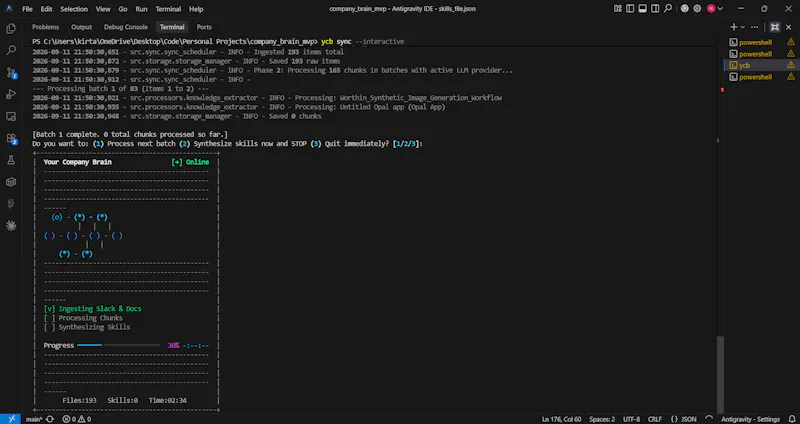The height and width of the screenshot is (424, 800).
Task: Open the Help menu
Action: click(x=196, y=9)
